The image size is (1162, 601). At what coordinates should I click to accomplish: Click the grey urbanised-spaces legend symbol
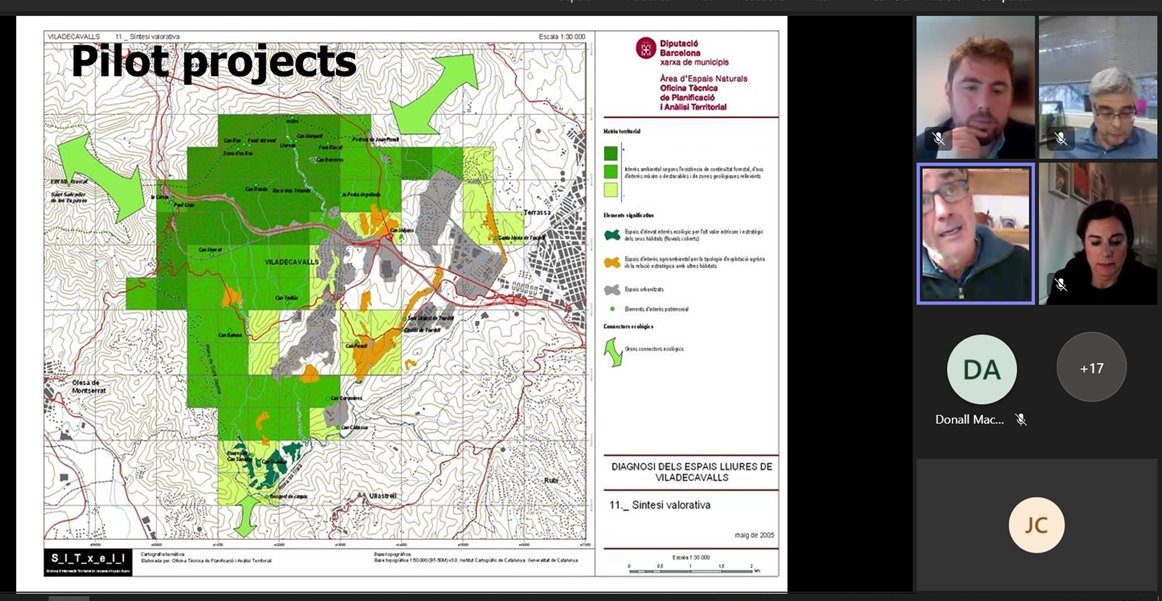tap(612, 290)
